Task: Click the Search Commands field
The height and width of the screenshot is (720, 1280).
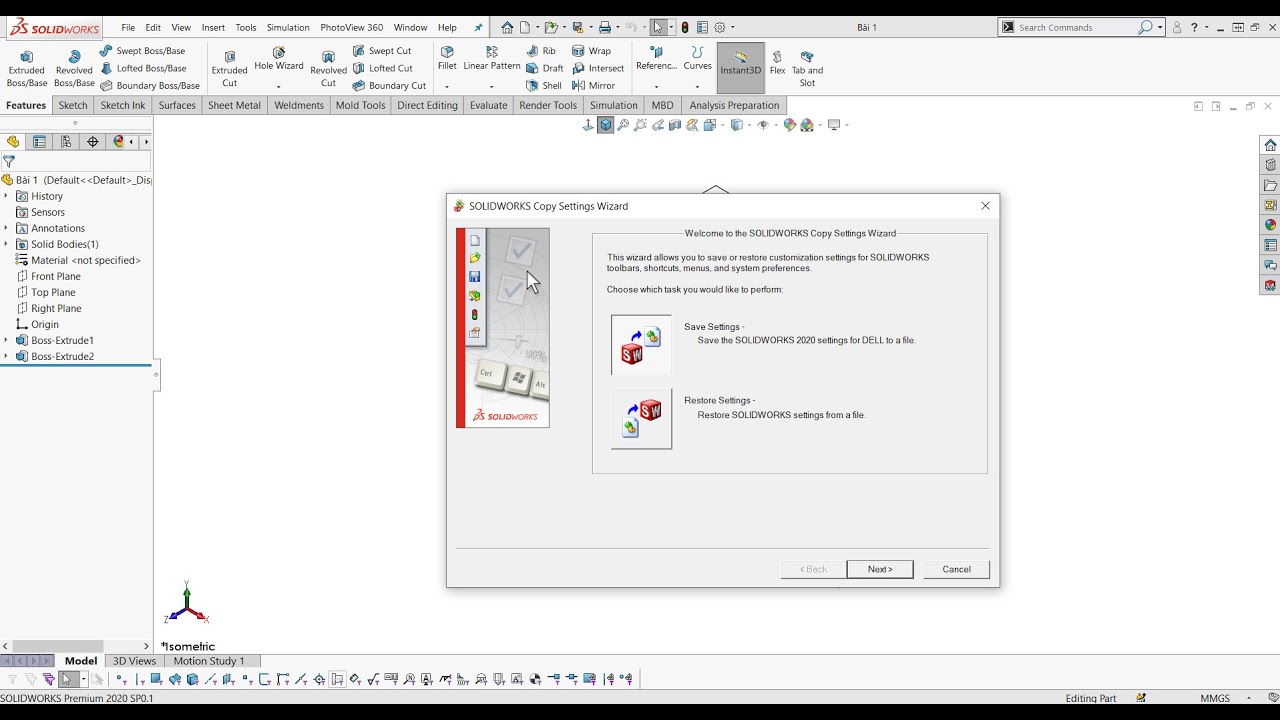Action: coord(1076,27)
